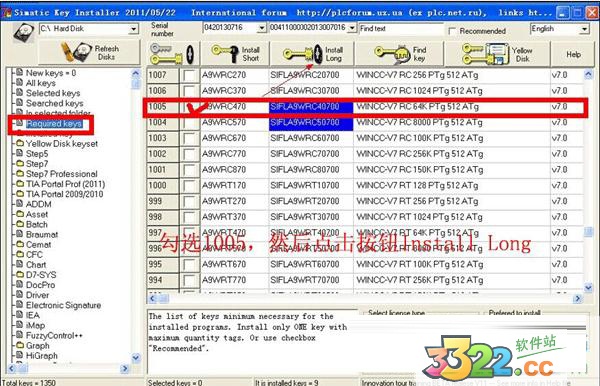Tick the checkbox for key row 1003
The width and height of the screenshot is (600, 386).
coord(189,138)
